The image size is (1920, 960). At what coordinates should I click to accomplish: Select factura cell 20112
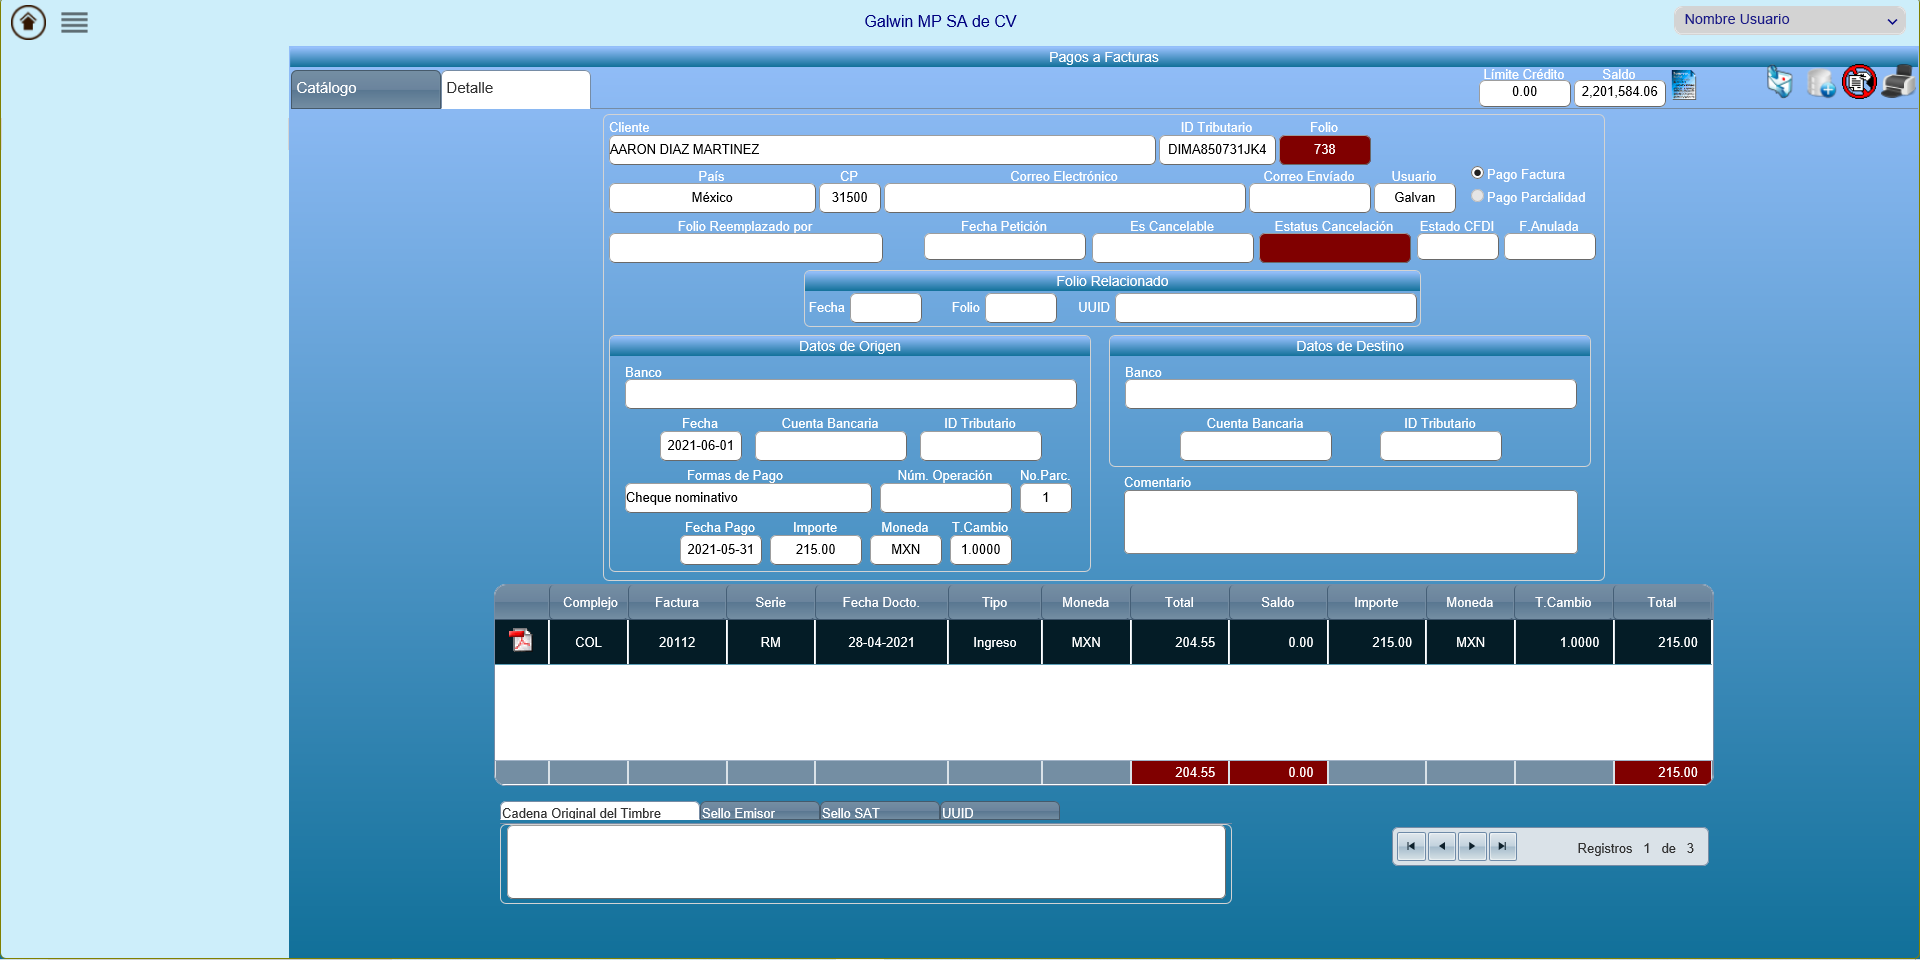coord(677,642)
